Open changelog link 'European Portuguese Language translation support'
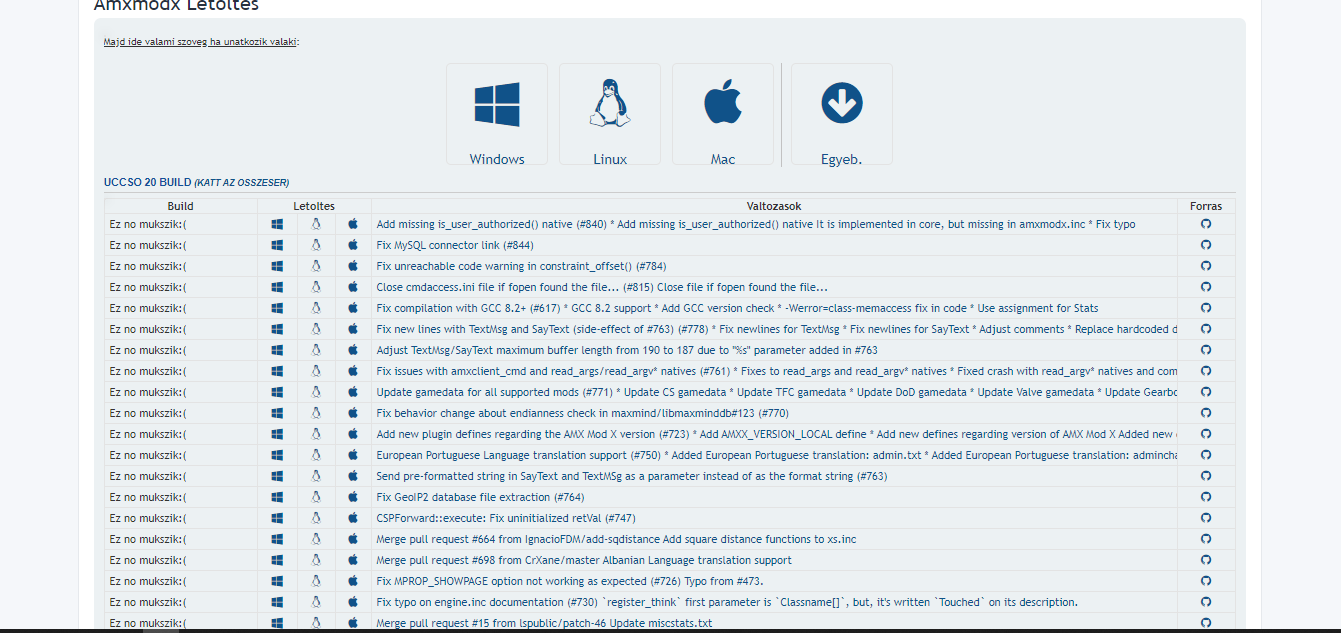 pos(777,455)
